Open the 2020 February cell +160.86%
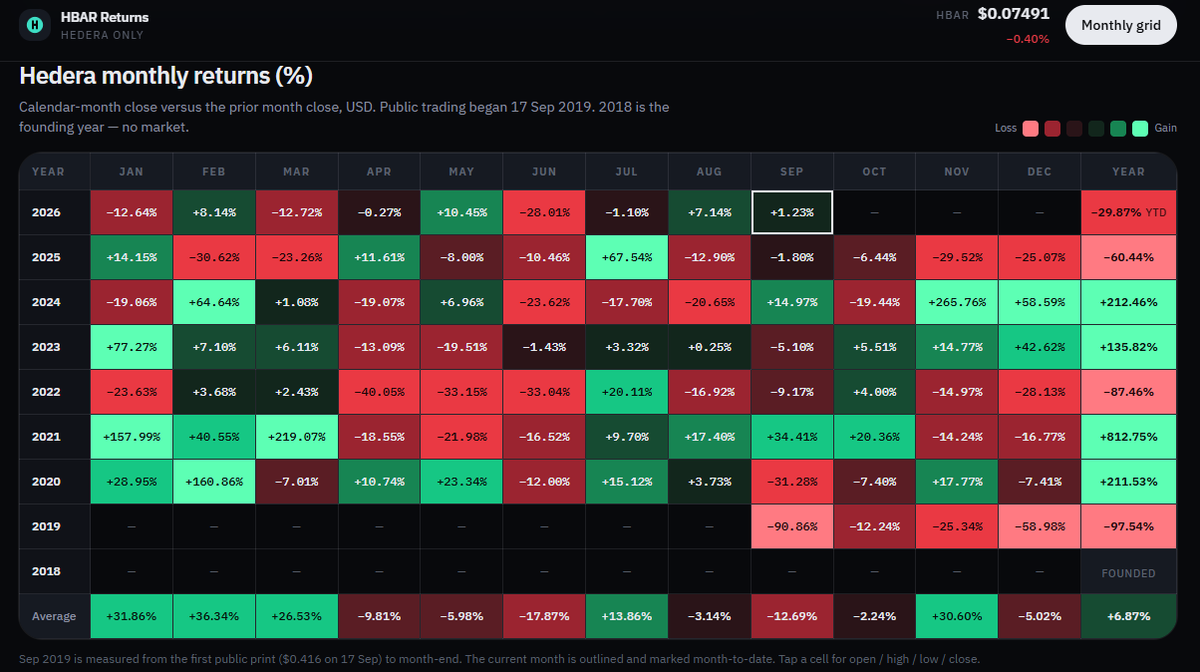 coord(214,482)
